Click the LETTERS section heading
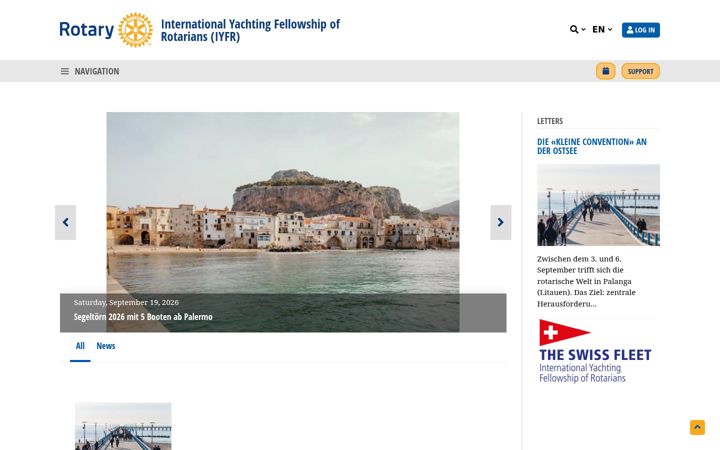This screenshot has width=720, height=450. 550,121
